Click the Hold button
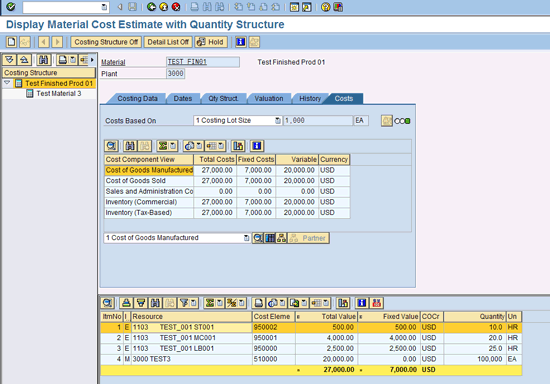This screenshot has height=384, width=550. (x=211, y=42)
